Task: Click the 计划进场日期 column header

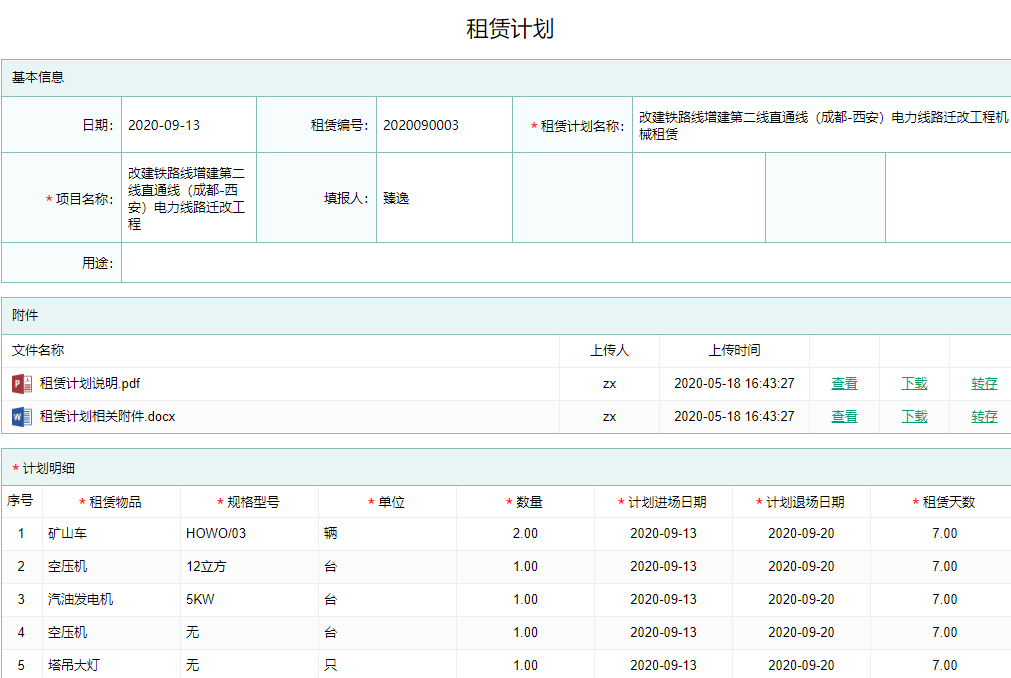Action: [x=662, y=502]
